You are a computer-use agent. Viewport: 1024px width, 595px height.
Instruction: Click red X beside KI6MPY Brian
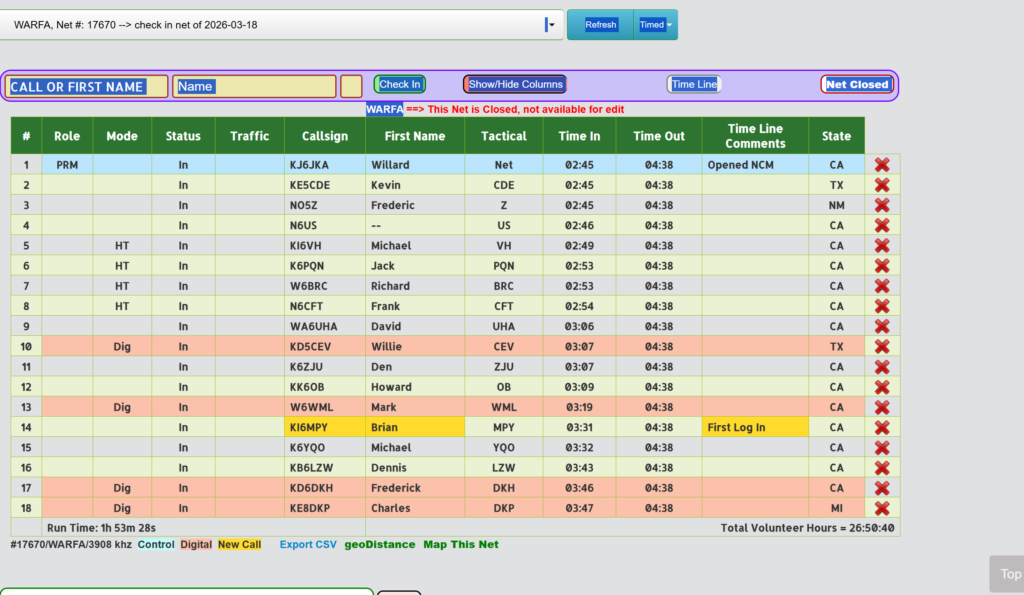[x=882, y=427]
